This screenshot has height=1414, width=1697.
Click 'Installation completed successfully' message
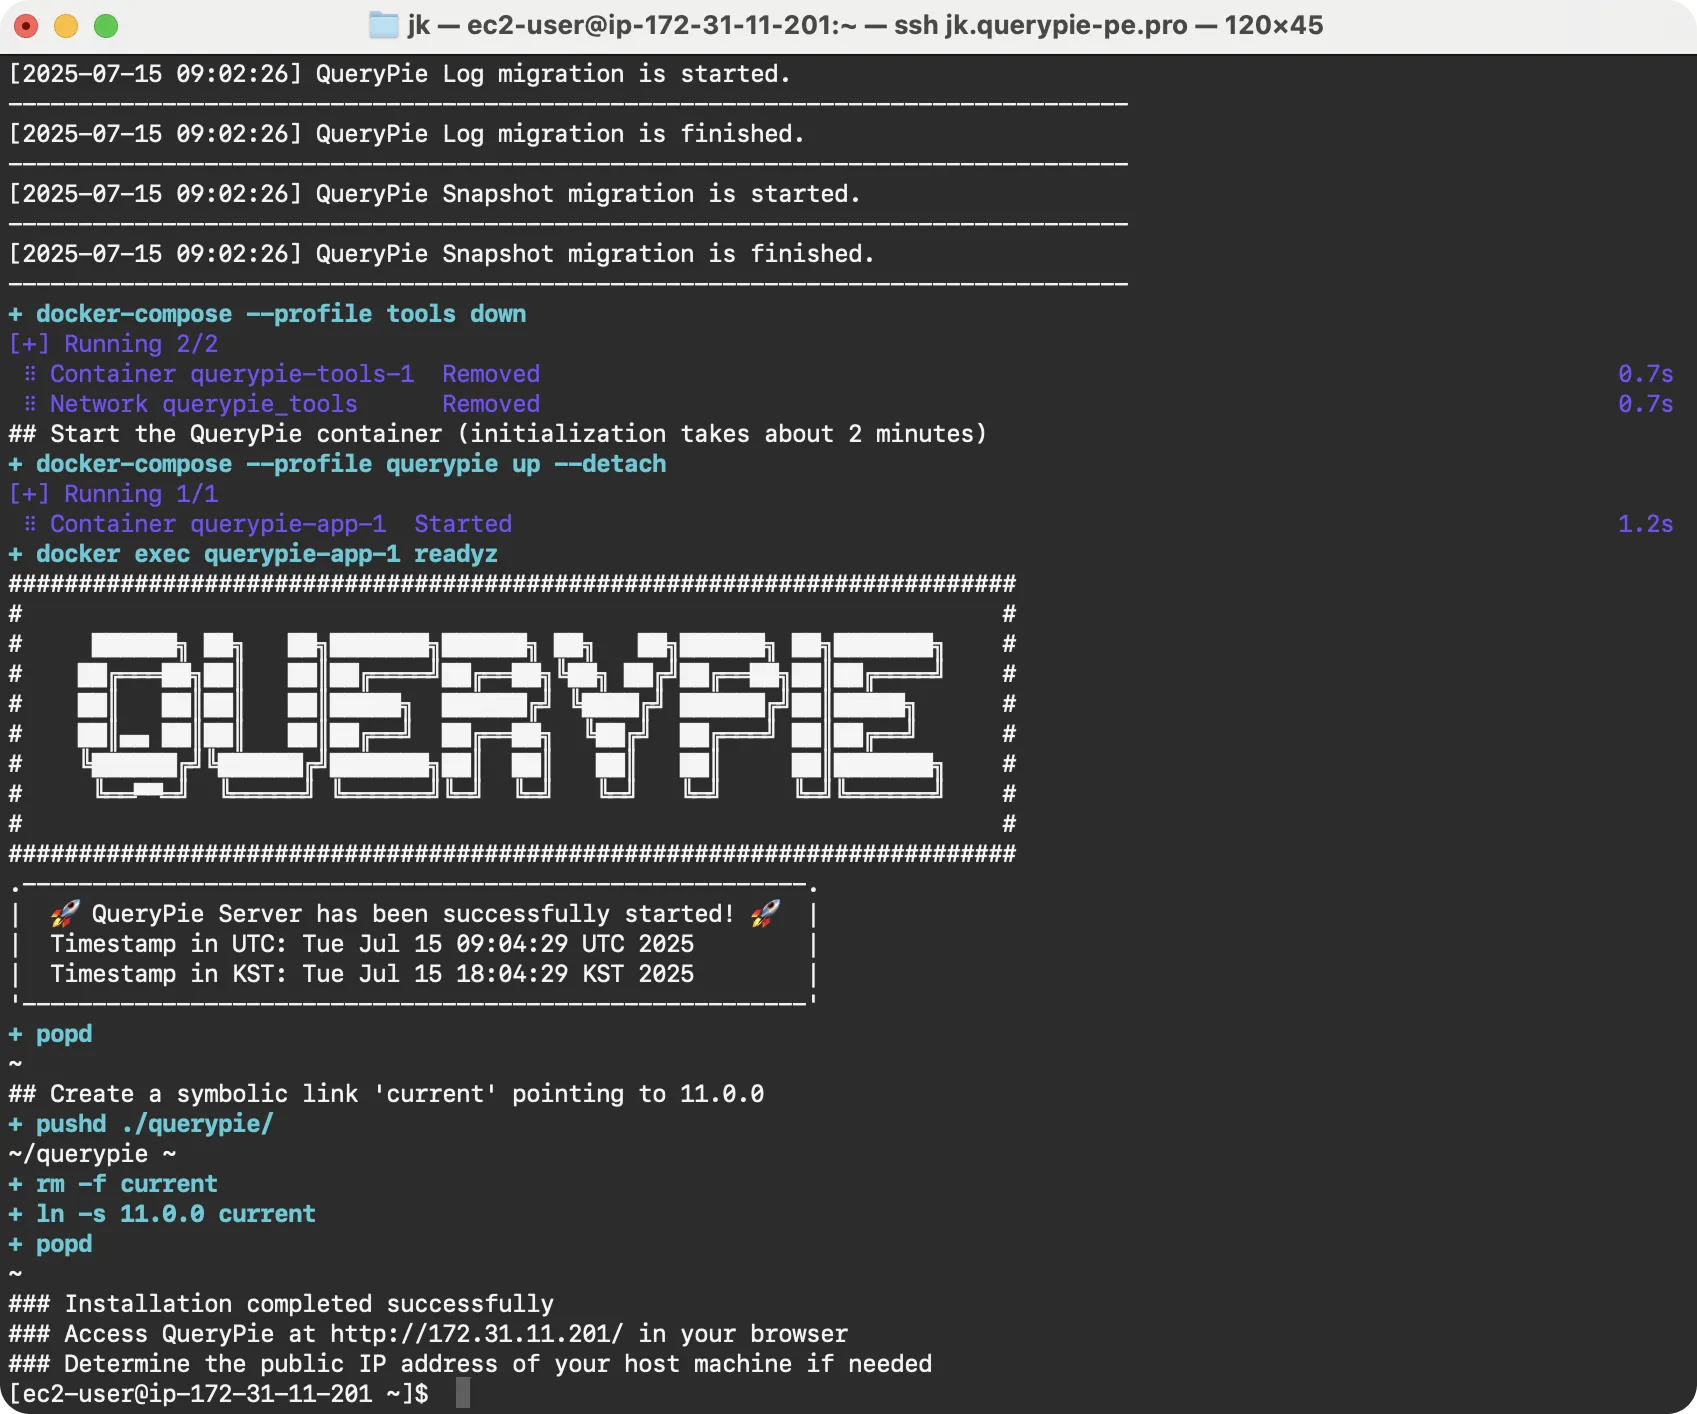pyautogui.click(x=309, y=1304)
